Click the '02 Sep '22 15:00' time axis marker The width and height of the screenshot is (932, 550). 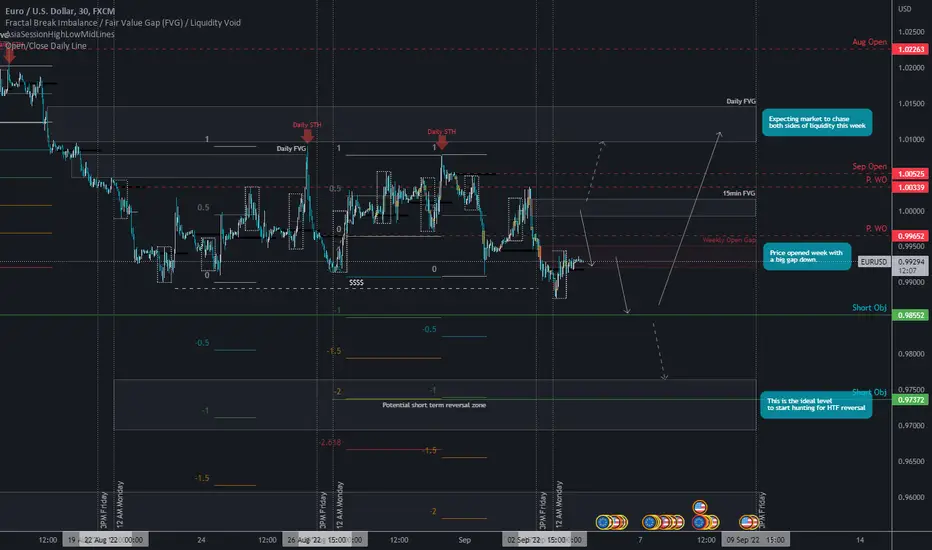(544, 540)
